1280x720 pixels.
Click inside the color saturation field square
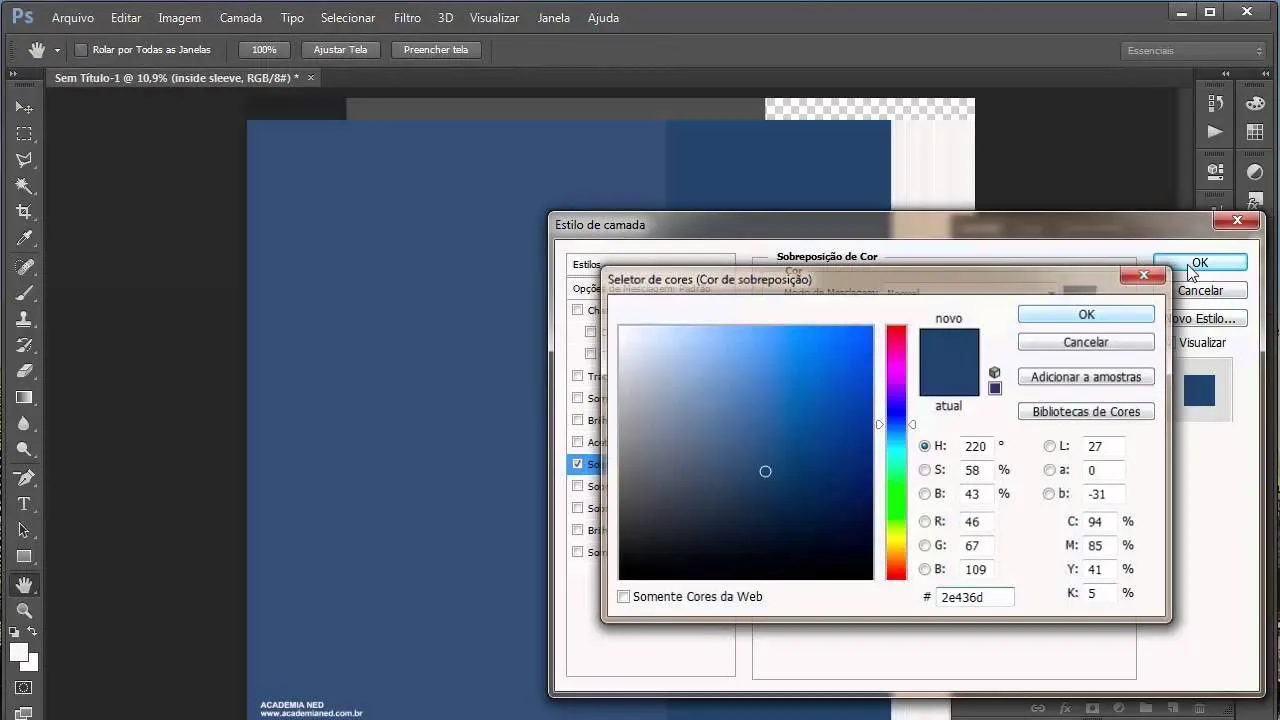coord(746,452)
